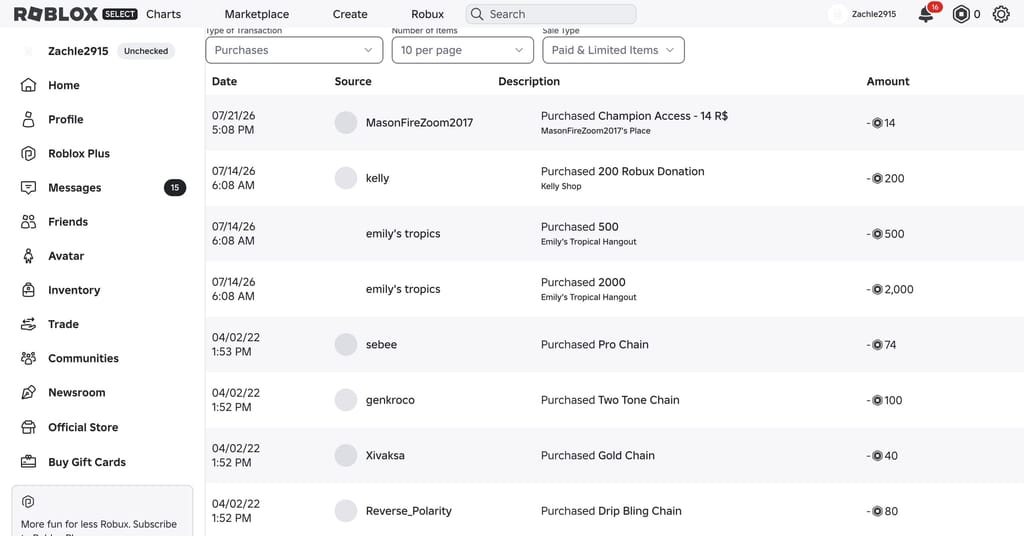The width and height of the screenshot is (1024, 536).
Task: Click the 04/02/22 1:53 PM date
Action: 236,344
